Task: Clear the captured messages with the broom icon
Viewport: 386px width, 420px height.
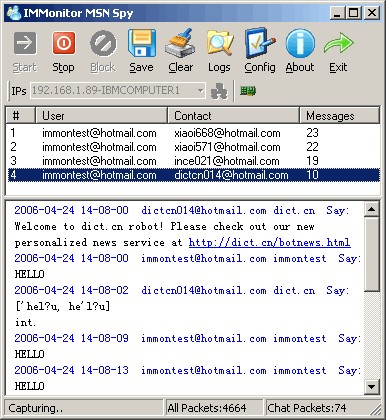Action: 180,43
